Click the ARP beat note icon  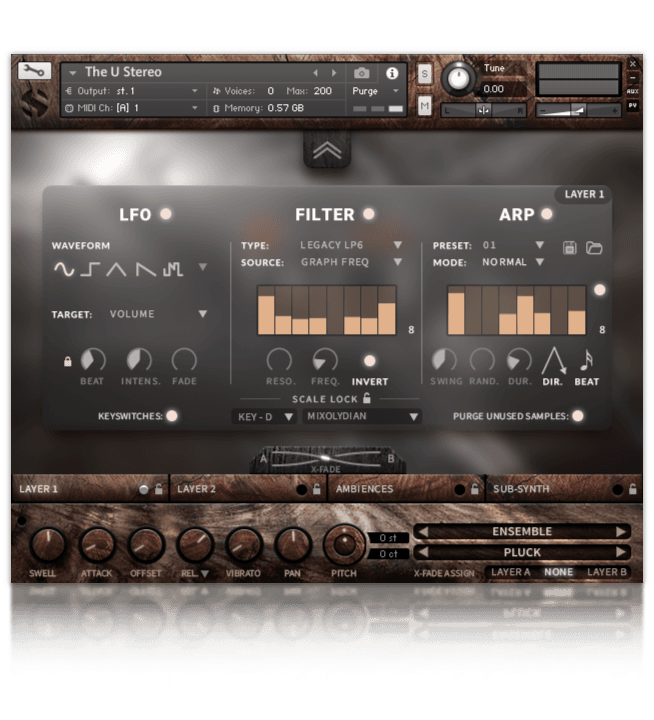pos(586,360)
